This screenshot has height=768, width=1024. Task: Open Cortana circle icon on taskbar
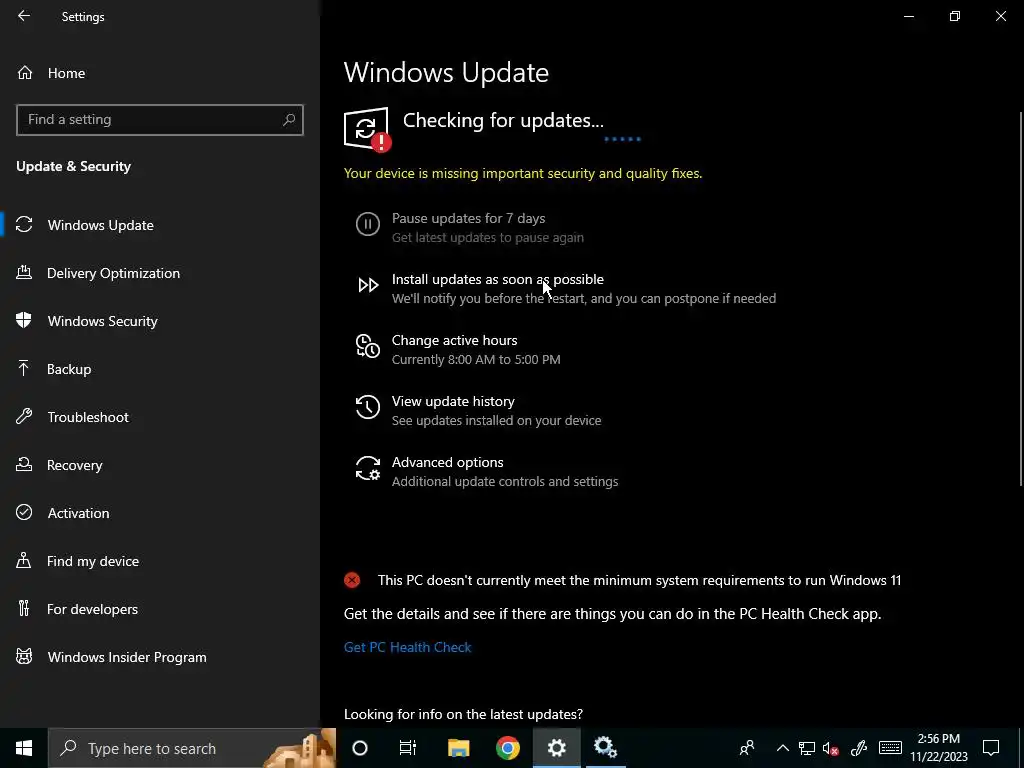pyautogui.click(x=360, y=748)
